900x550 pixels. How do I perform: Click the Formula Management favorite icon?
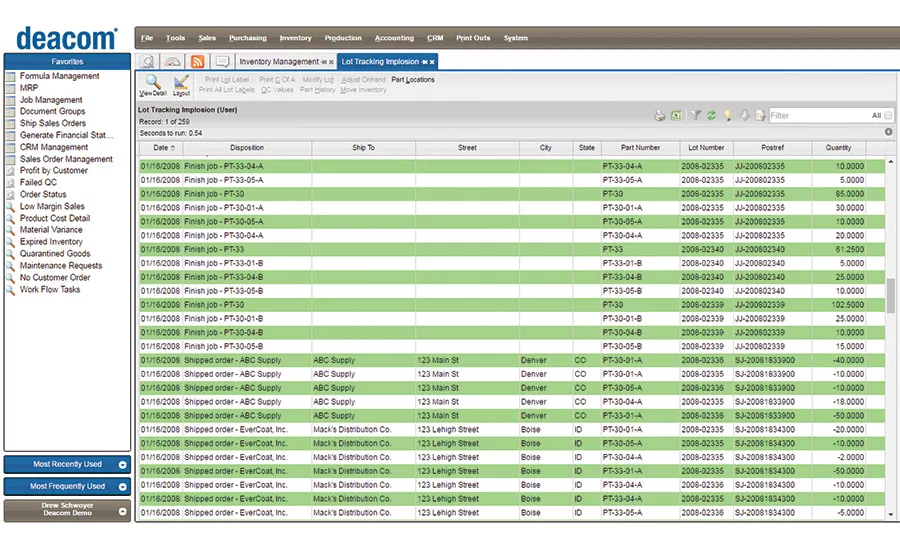click(10, 76)
